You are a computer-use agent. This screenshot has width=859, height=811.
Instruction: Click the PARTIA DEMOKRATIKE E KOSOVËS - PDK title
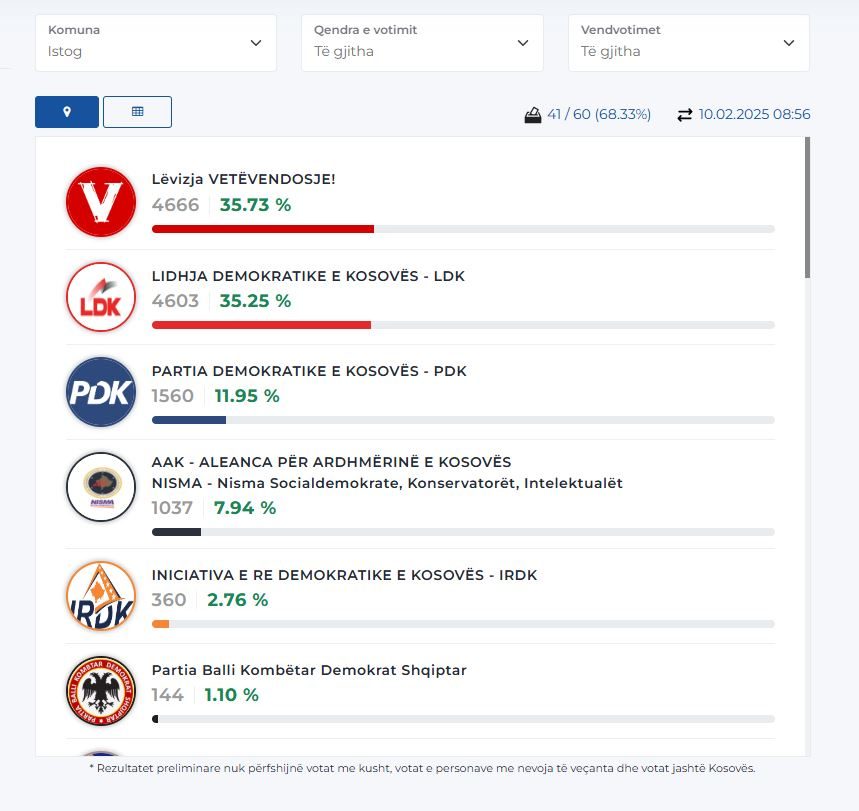click(309, 371)
